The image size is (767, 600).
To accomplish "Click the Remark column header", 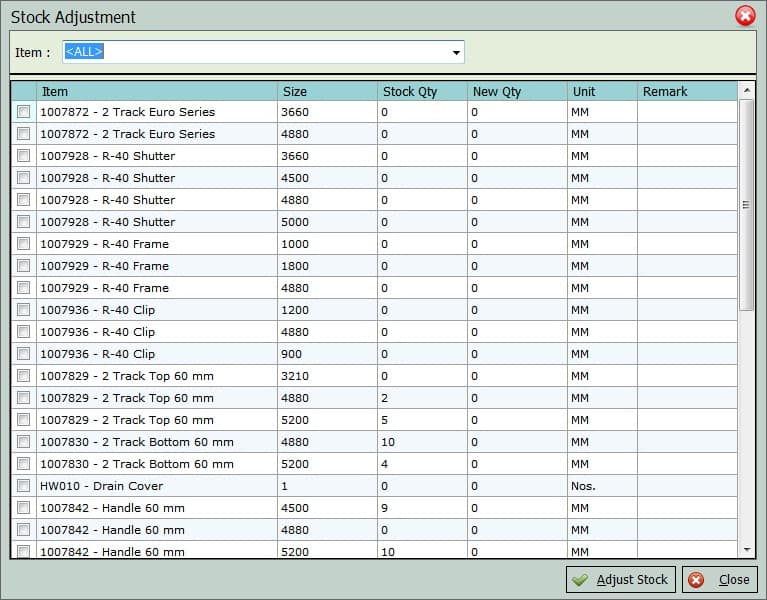I will tap(686, 91).
